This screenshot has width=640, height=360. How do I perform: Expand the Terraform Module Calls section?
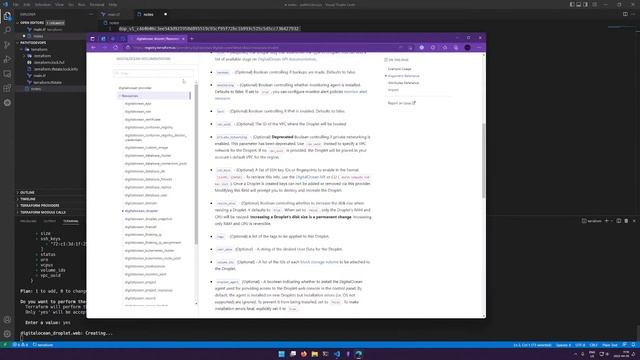[x=43, y=212]
